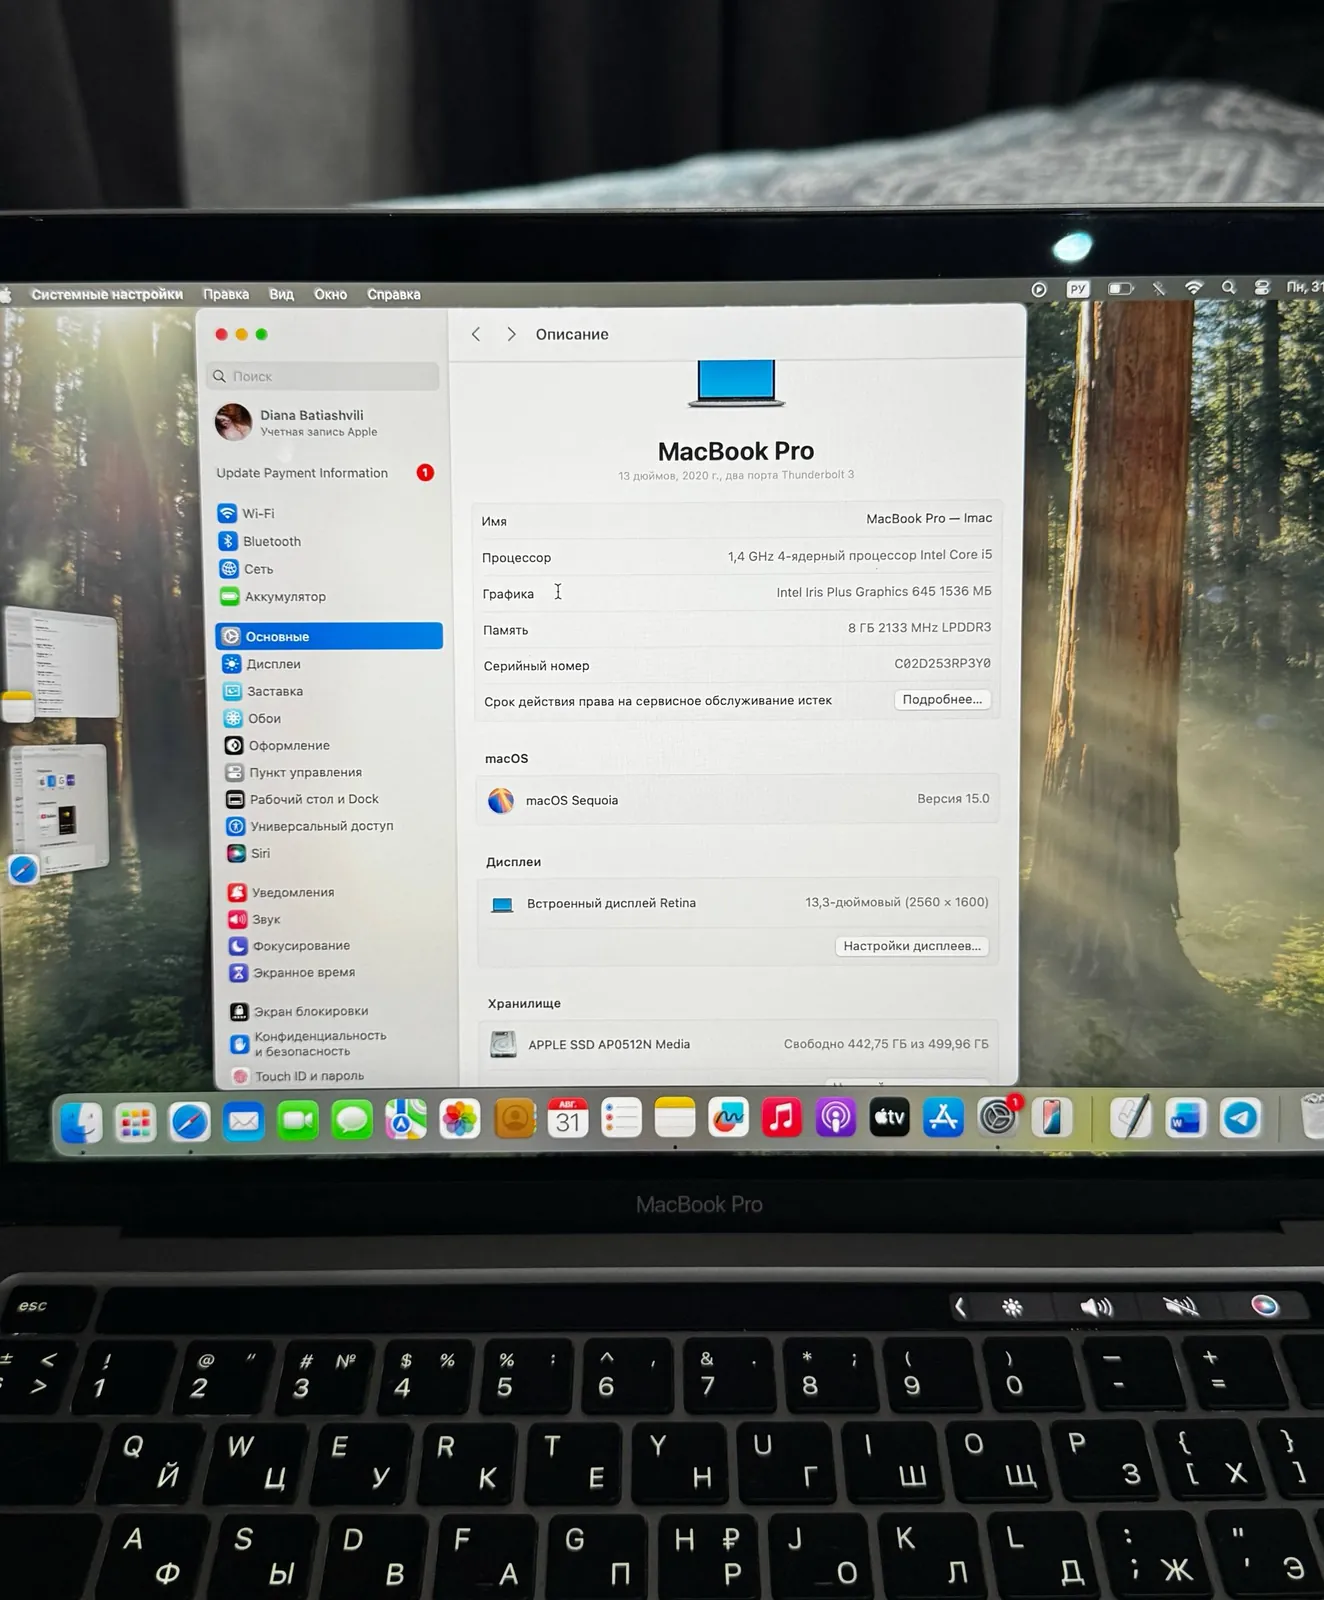
Task: Open Microsoft Word from the Dock
Action: [1186, 1117]
